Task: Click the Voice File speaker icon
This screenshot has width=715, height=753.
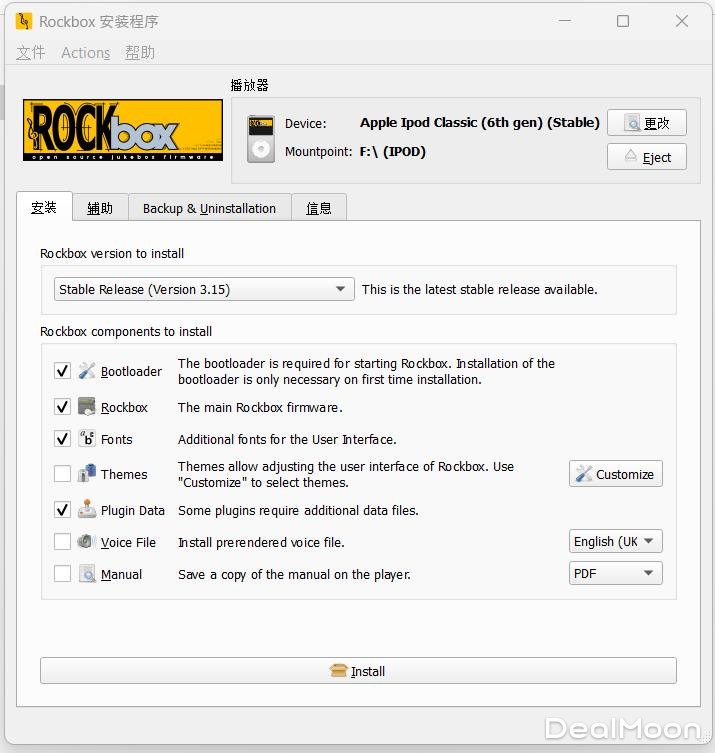Action: click(x=87, y=542)
